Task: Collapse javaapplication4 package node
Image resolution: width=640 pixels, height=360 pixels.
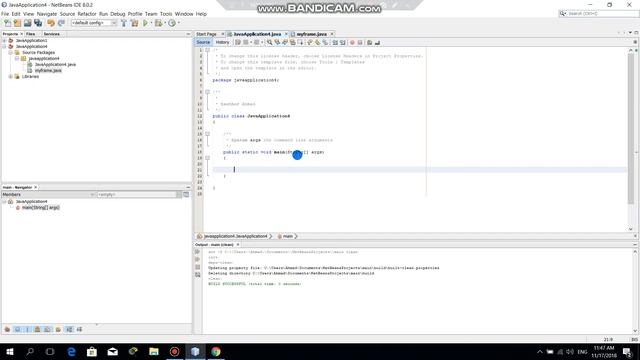Action: [x=17, y=58]
